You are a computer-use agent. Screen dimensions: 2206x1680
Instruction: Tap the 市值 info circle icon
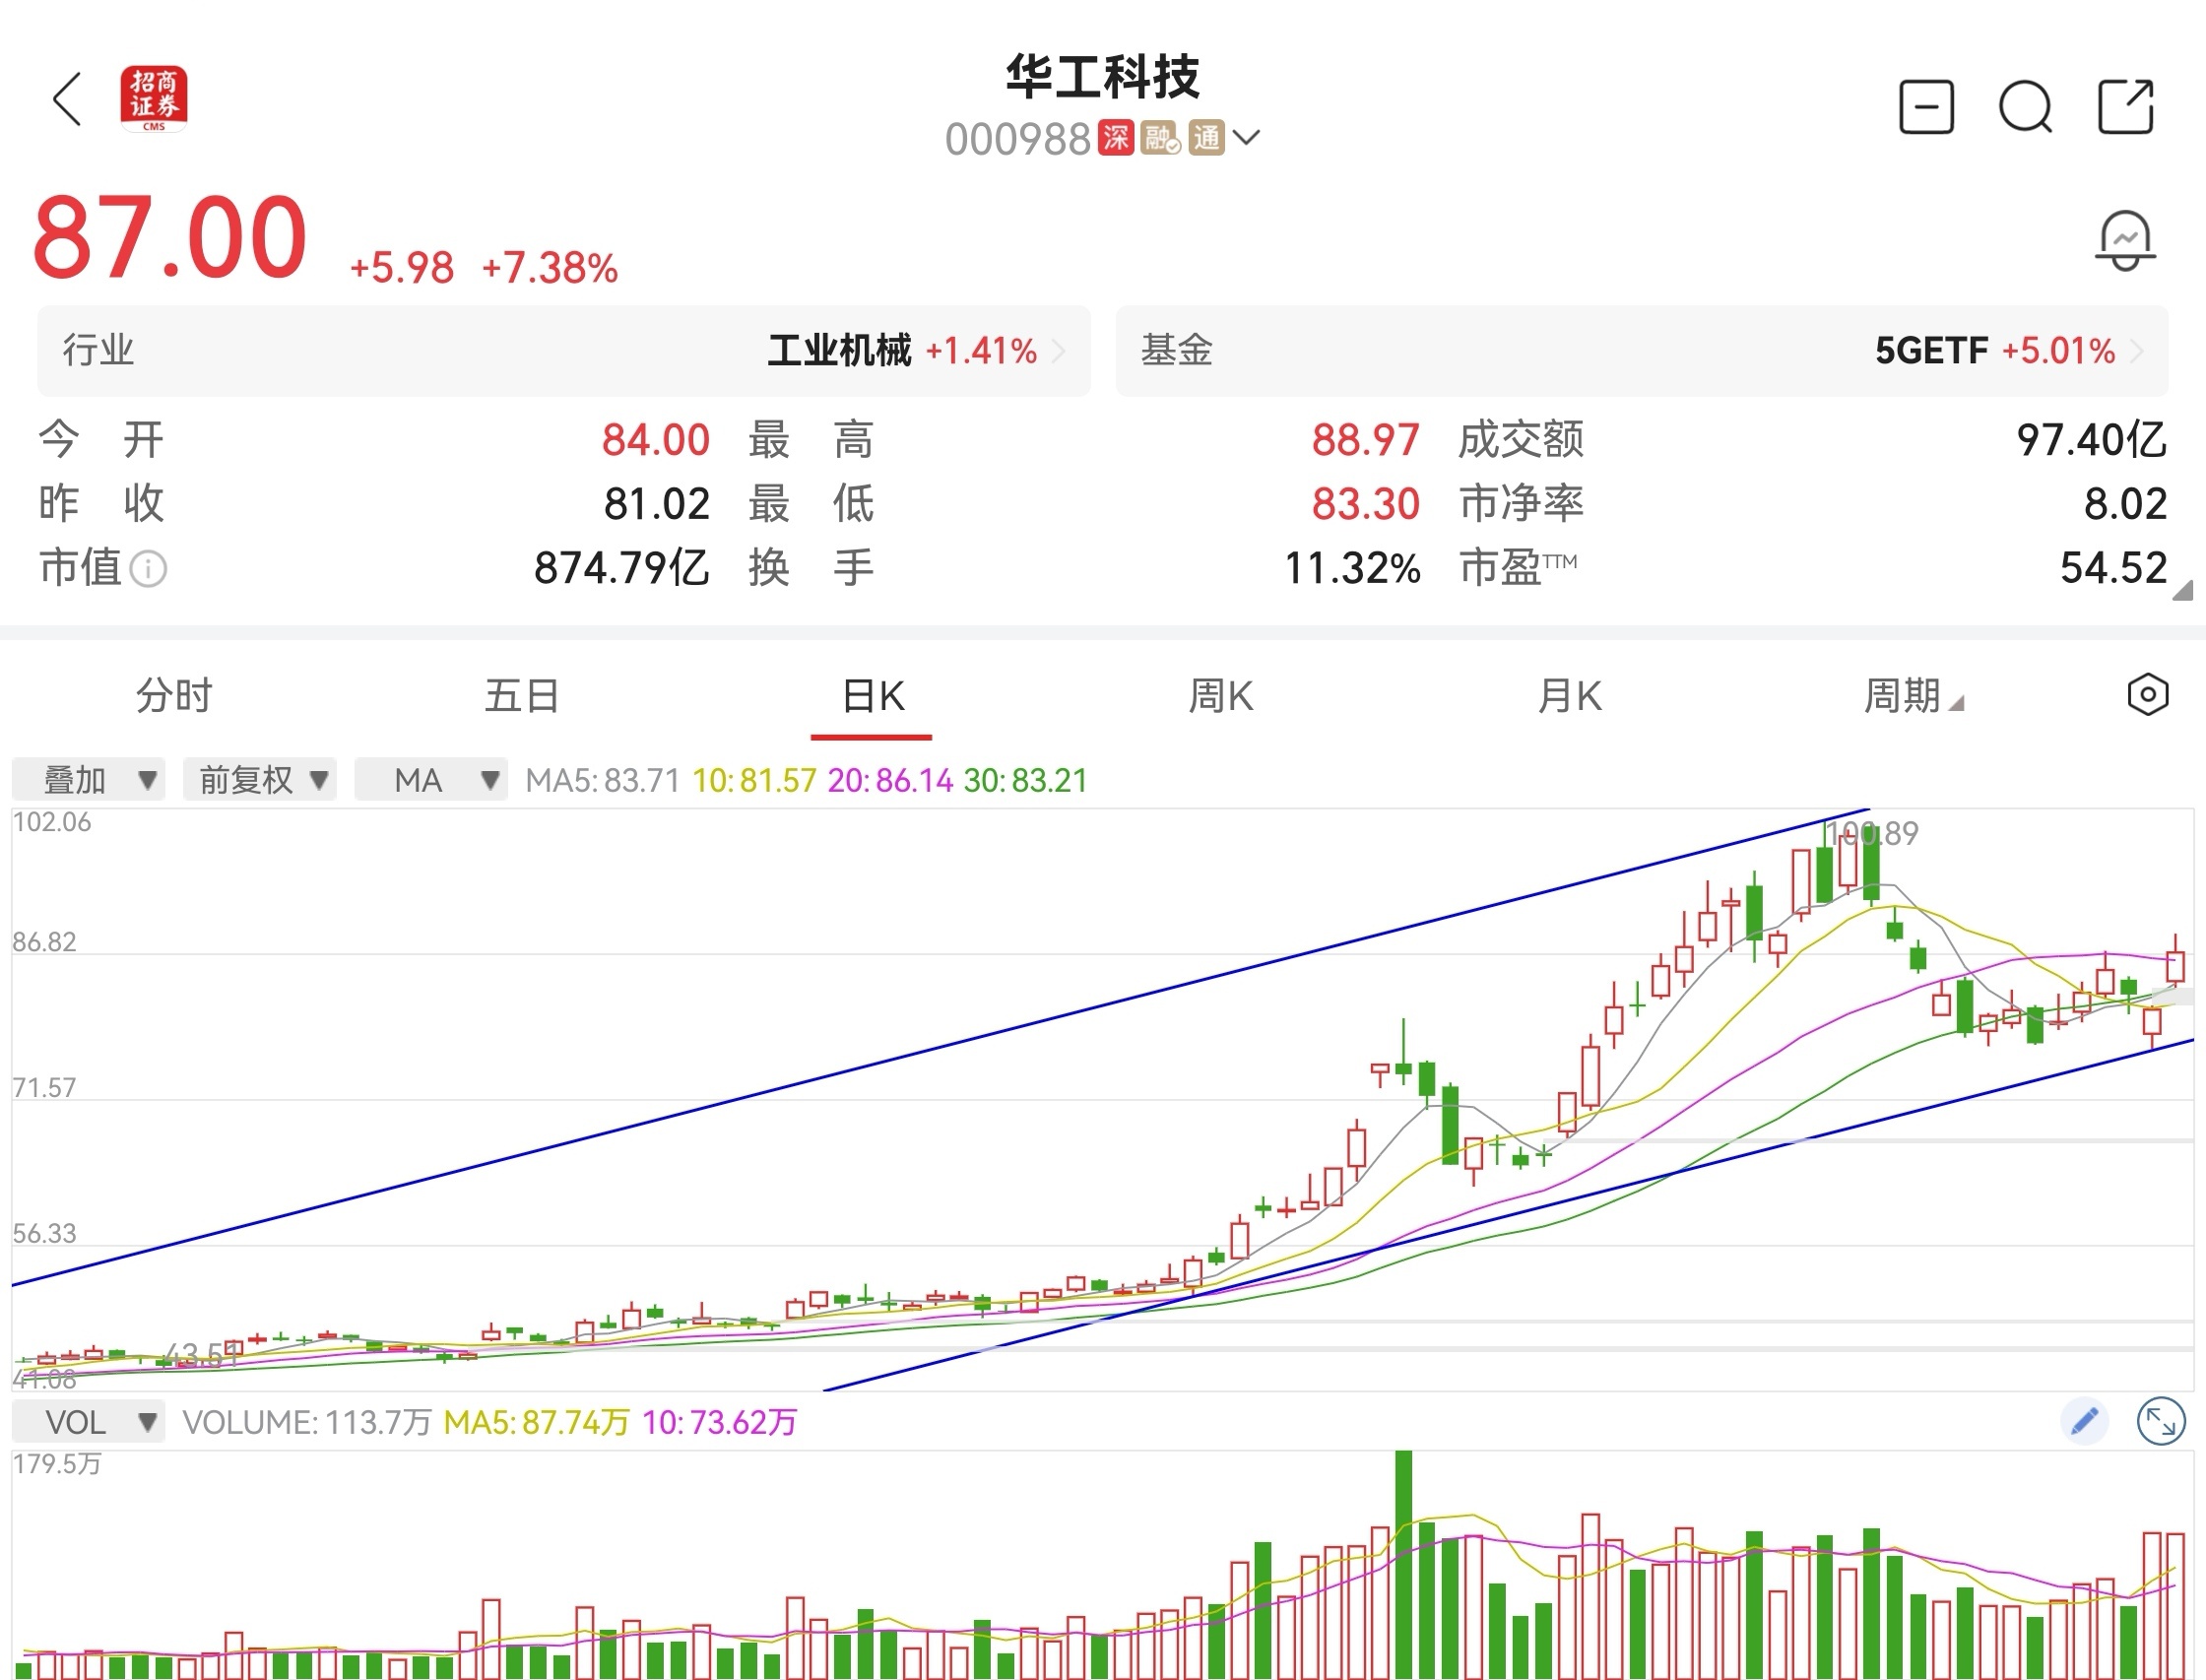[x=148, y=569]
